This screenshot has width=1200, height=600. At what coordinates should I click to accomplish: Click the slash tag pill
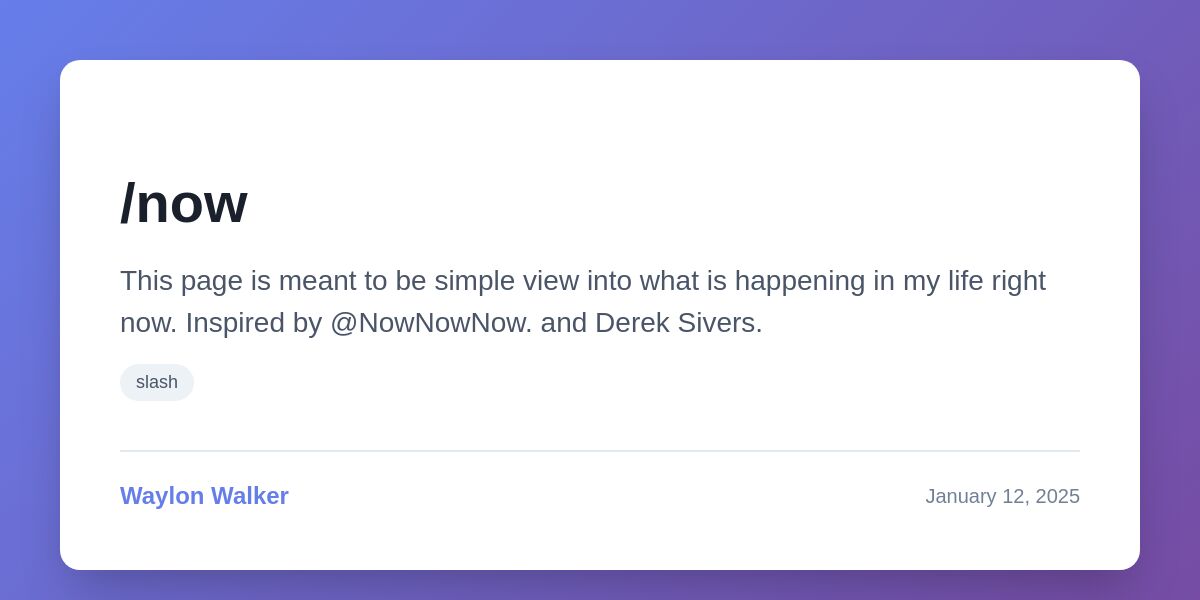pyautogui.click(x=157, y=382)
